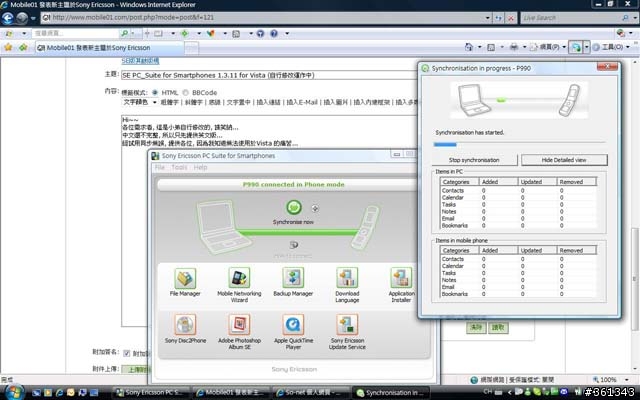The height and width of the screenshot is (400, 640).
Task: Click the IE Stop loading button
Action: [x=511, y=18]
